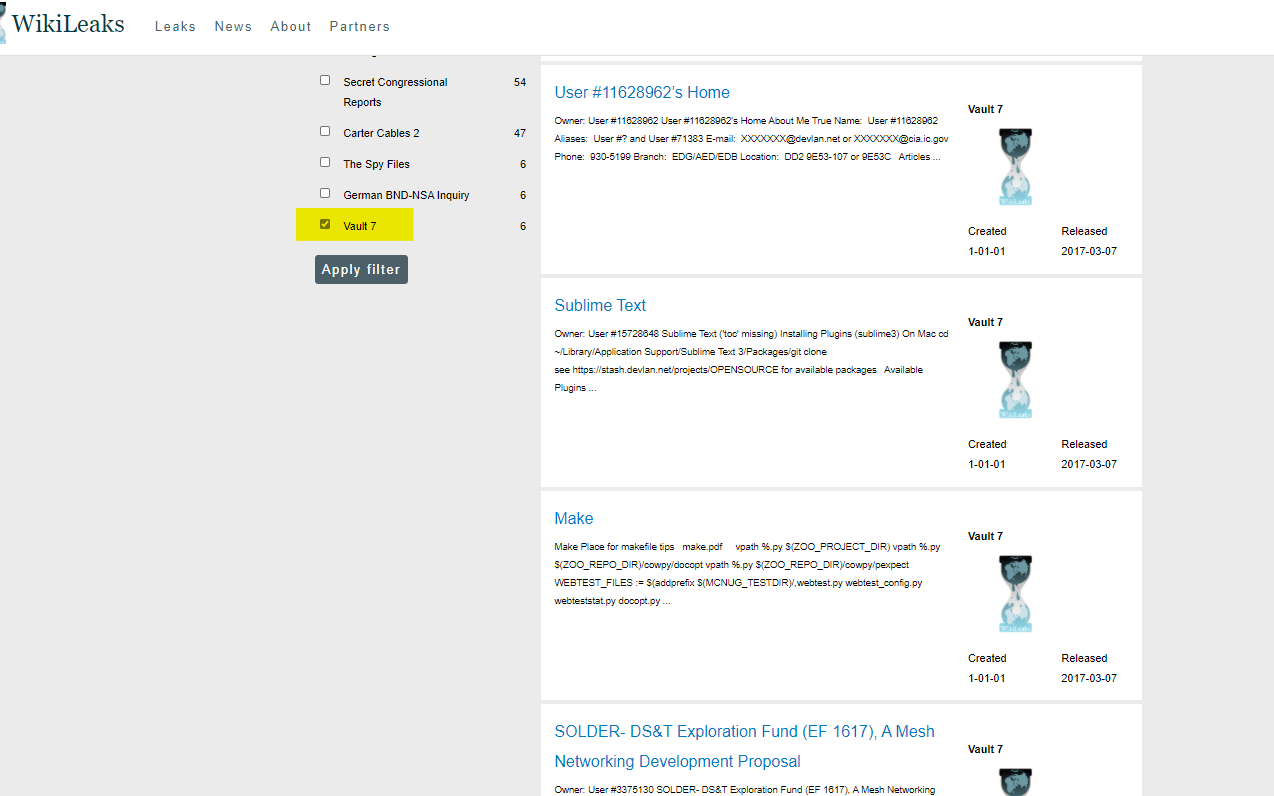Screen dimensions: 1274x796
Task: Tick the Secret Congressional Reports checkbox
Action: [325, 80]
